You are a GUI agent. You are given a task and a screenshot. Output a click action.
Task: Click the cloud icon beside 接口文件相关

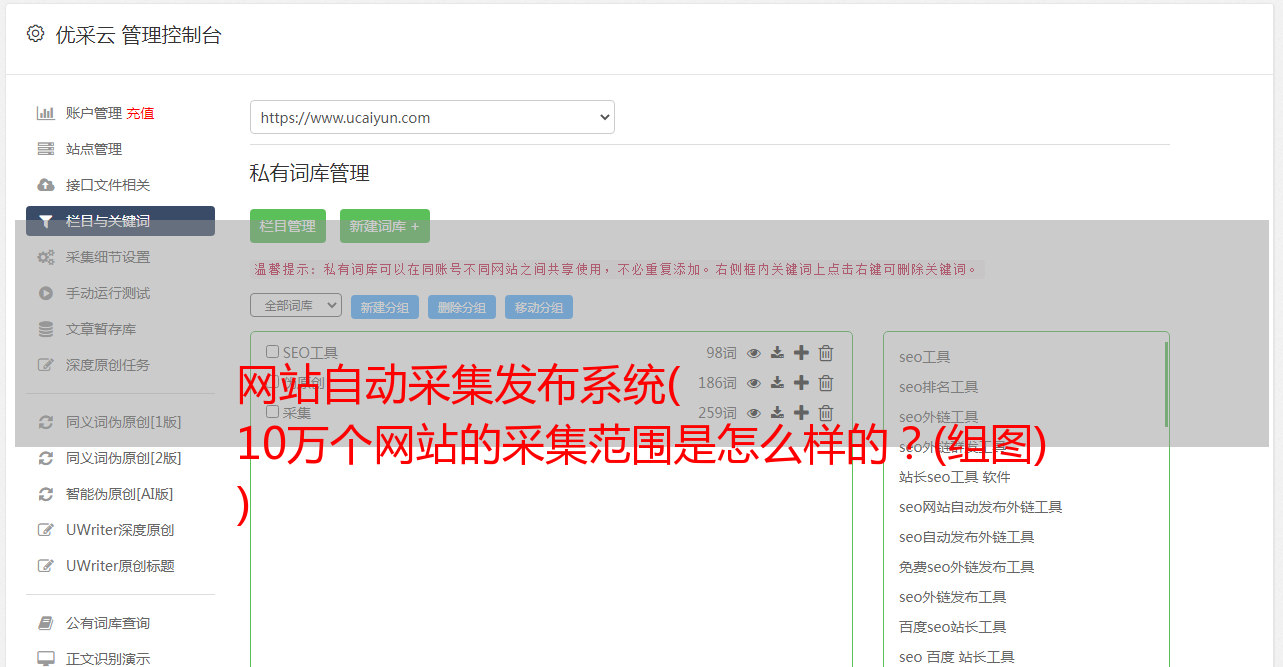click(46, 185)
